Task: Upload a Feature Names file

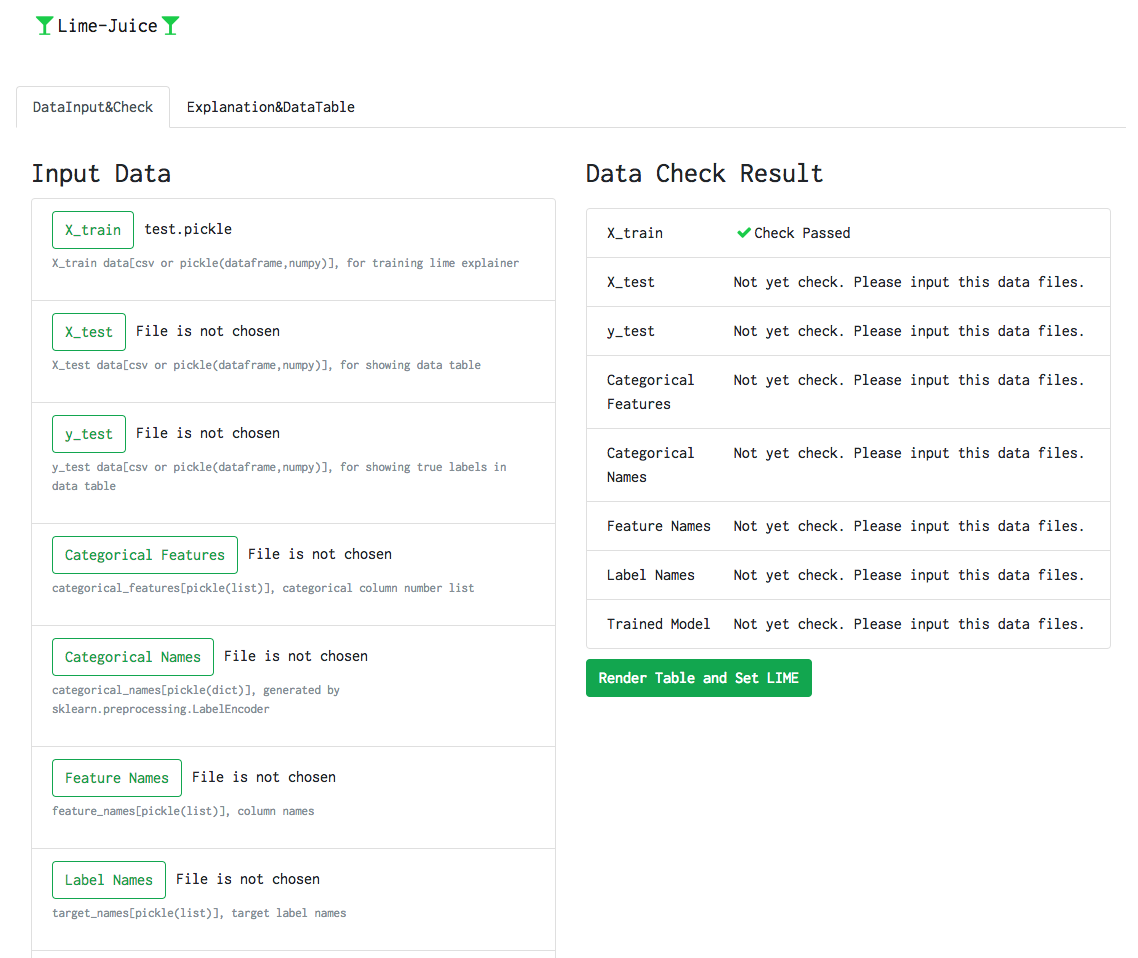Action: pyautogui.click(x=117, y=778)
